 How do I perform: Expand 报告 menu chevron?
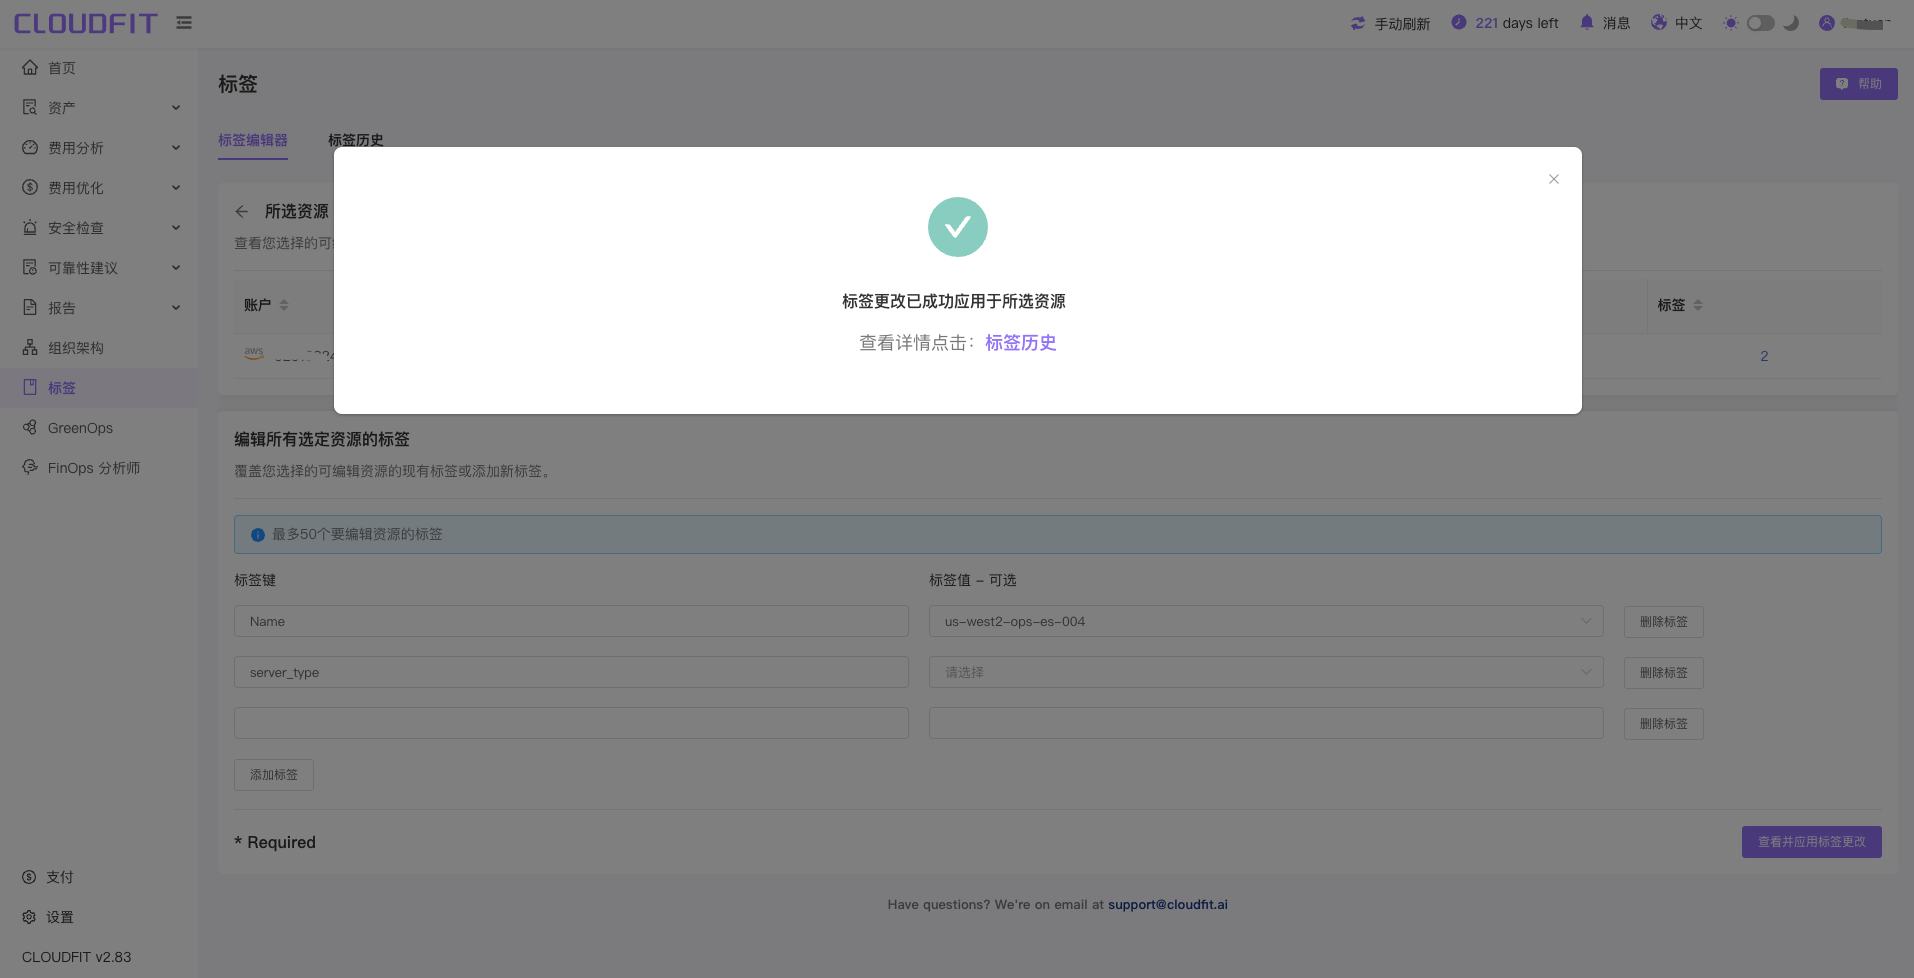[176, 308]
